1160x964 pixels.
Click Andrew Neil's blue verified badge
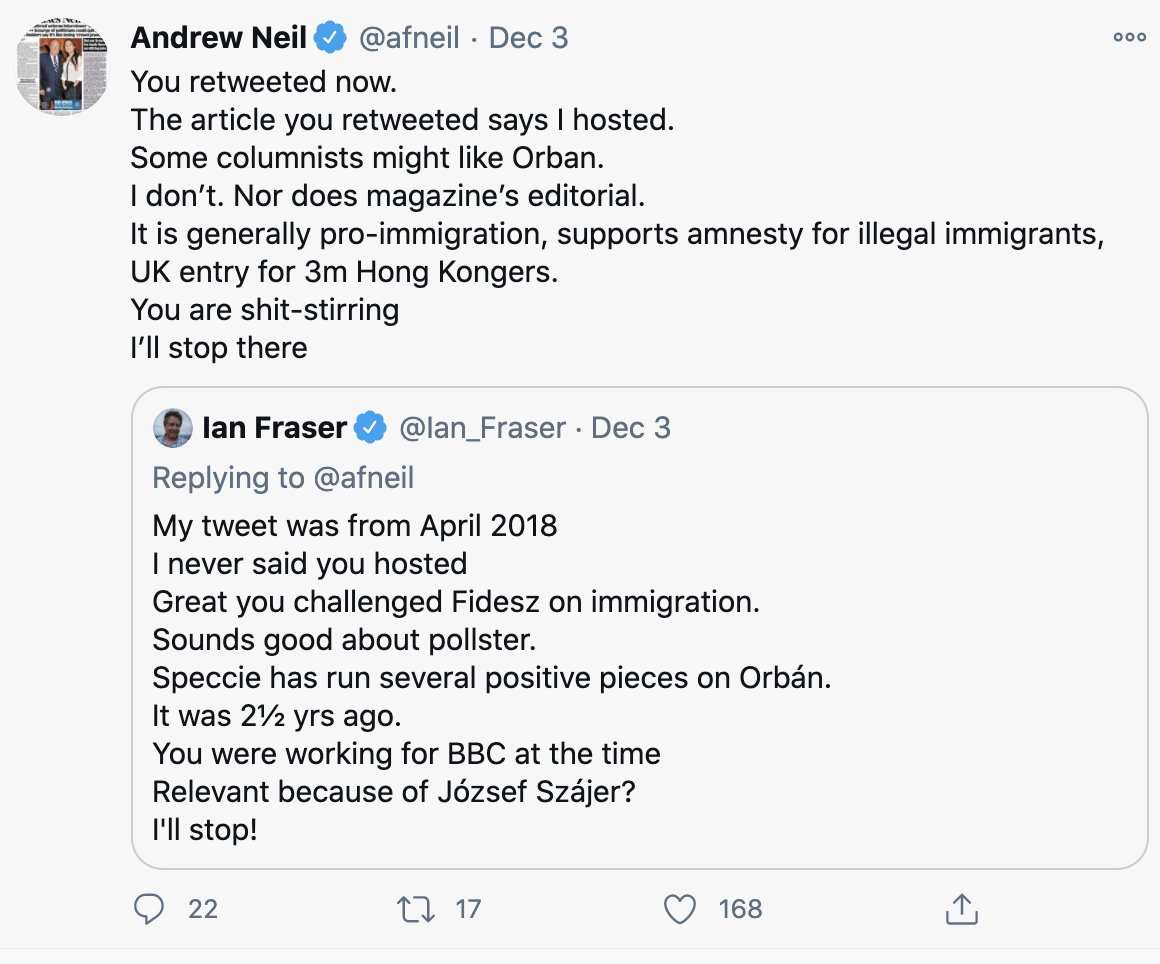click(x=330, y=38)
